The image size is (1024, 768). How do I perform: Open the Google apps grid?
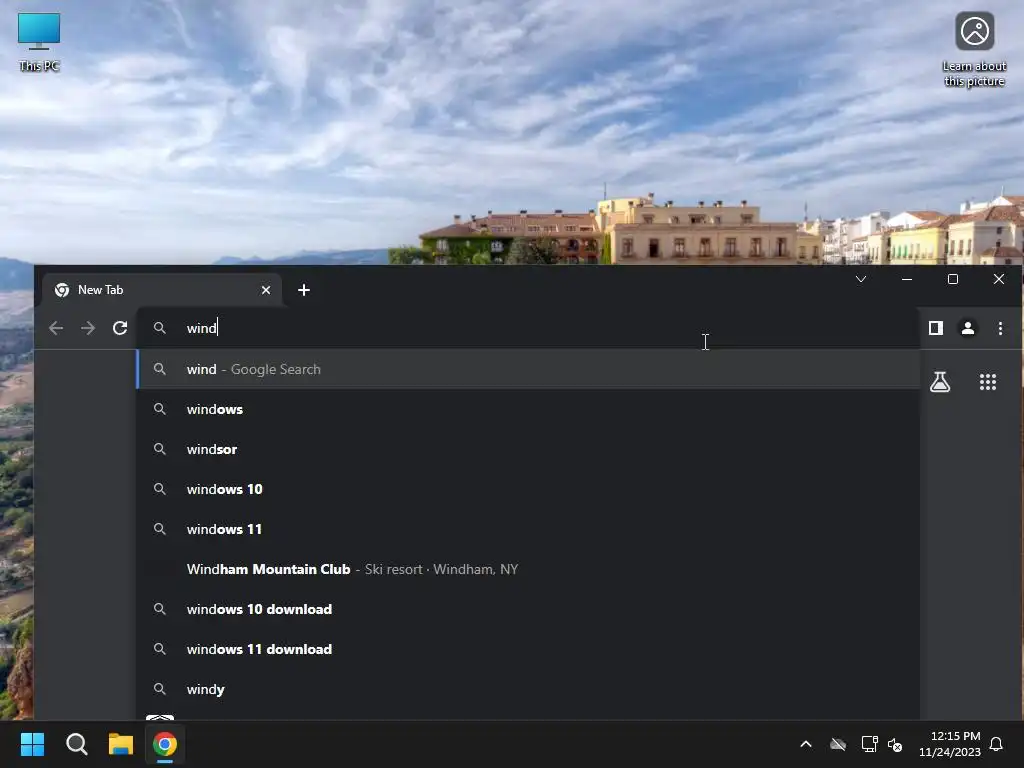tap(987, 382)
